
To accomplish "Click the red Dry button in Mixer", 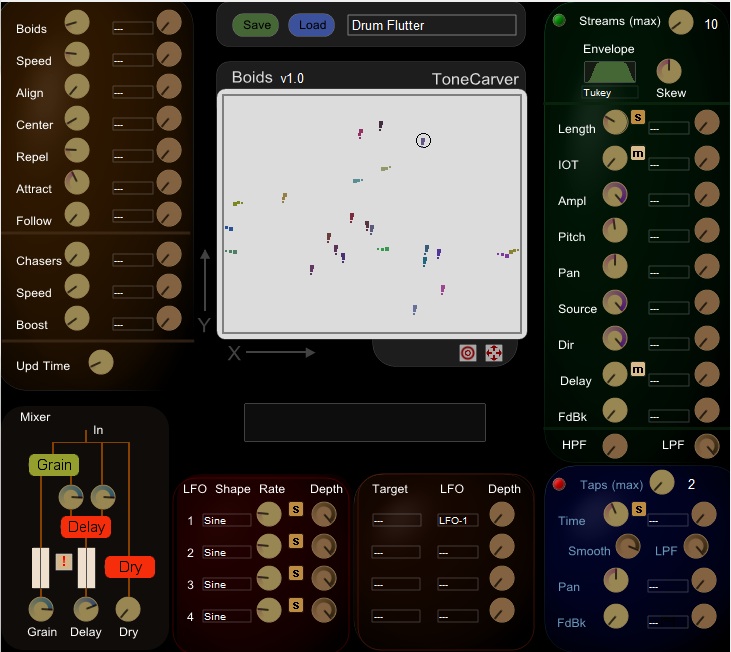I will tap(130, 567).
